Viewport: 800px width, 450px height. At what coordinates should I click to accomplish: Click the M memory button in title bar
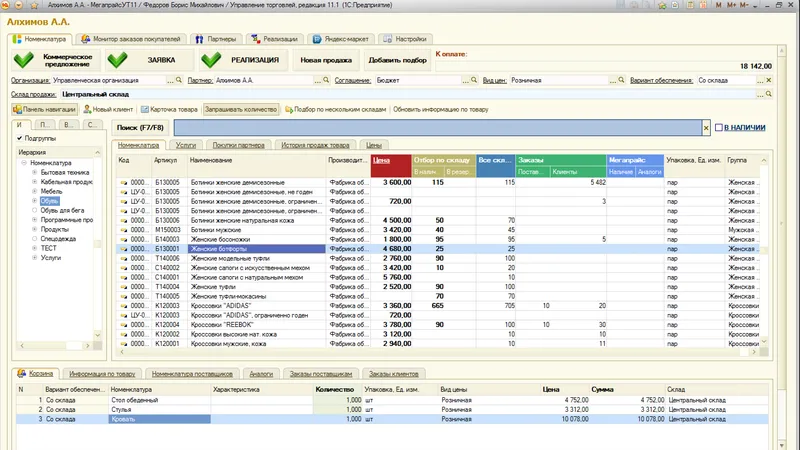718,5
